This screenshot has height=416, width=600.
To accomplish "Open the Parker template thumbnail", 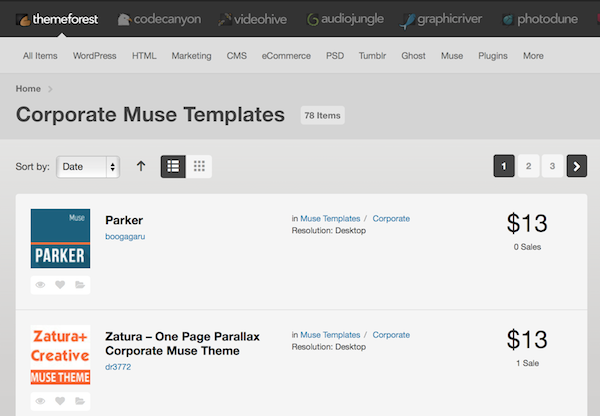I will point(60,238).
